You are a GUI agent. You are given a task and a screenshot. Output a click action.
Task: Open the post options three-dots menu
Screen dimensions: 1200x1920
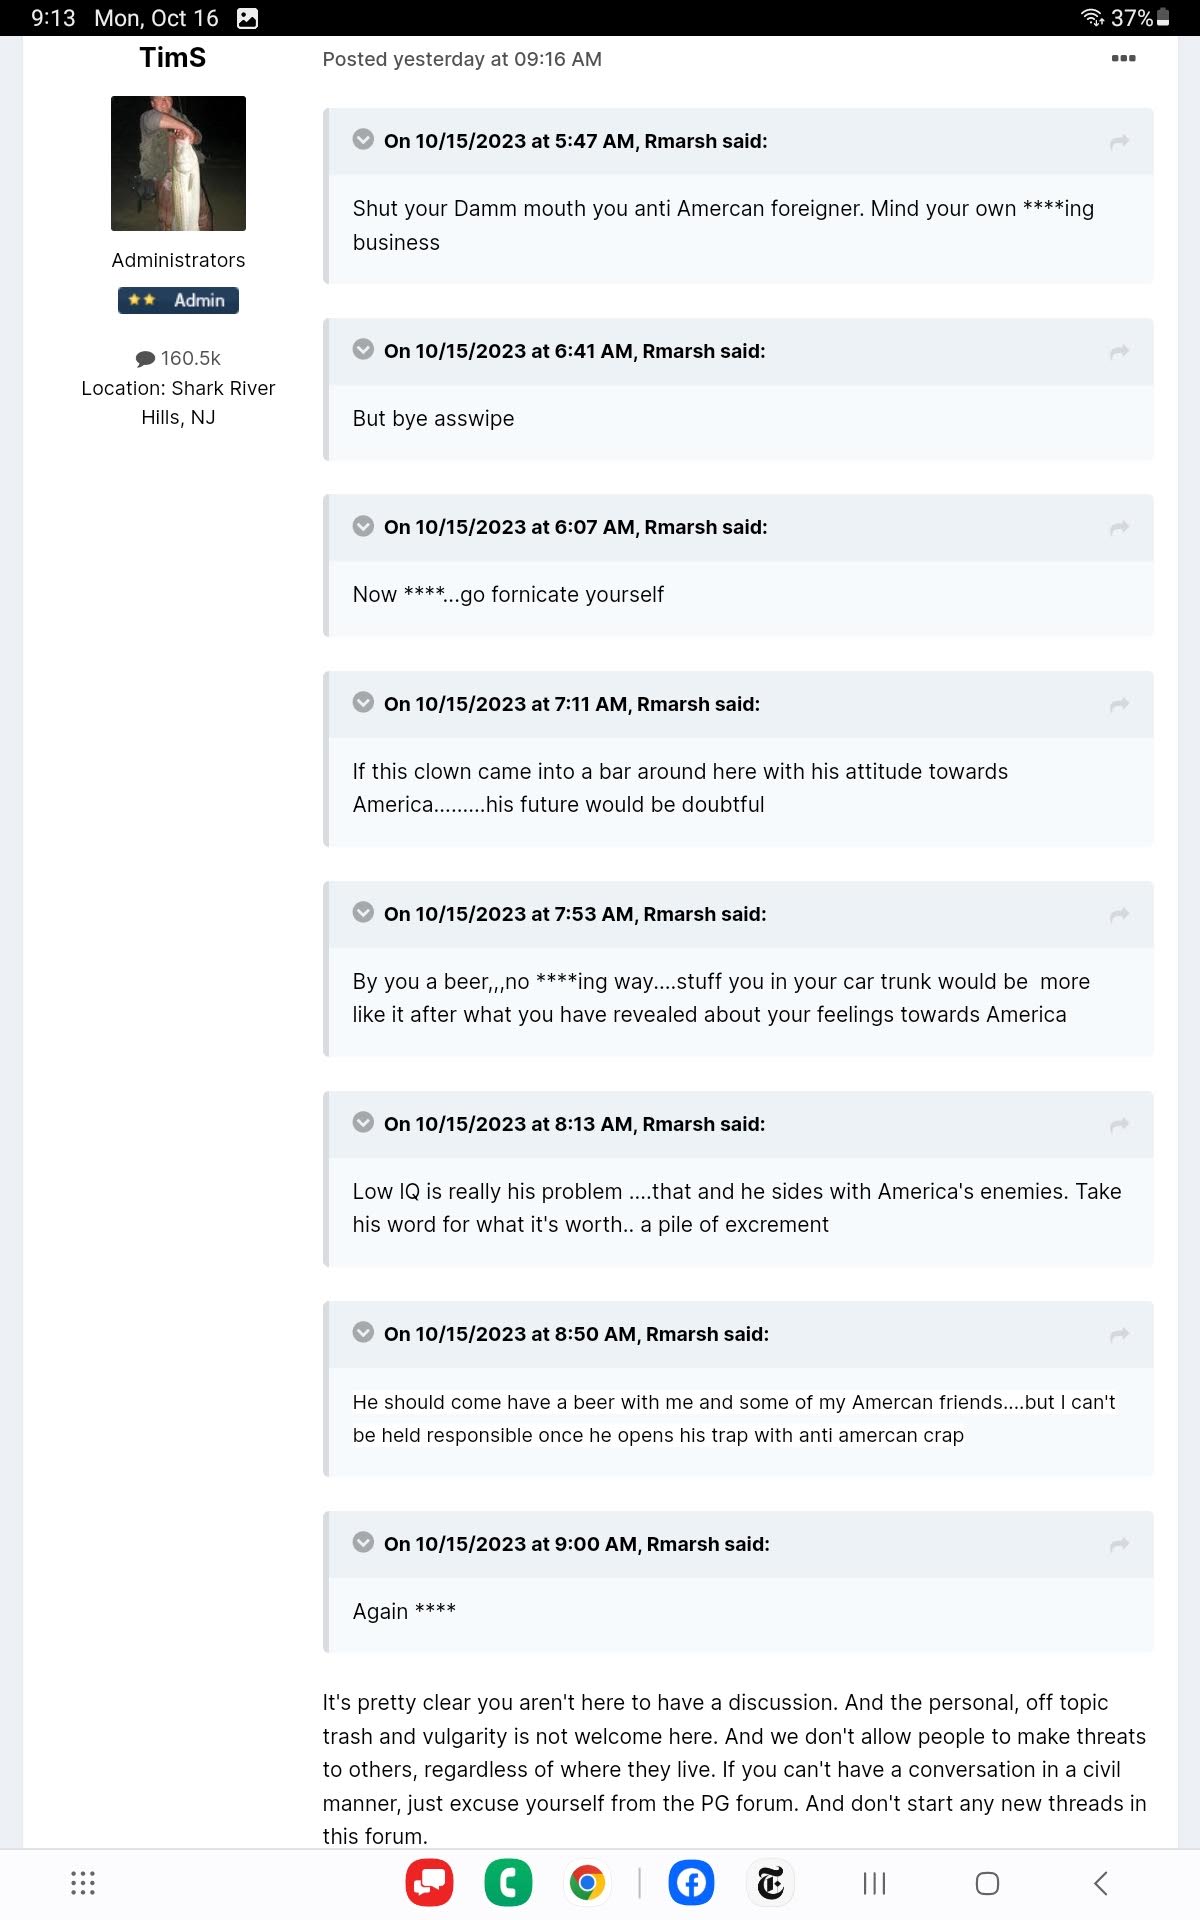(x=1123, y=58)
